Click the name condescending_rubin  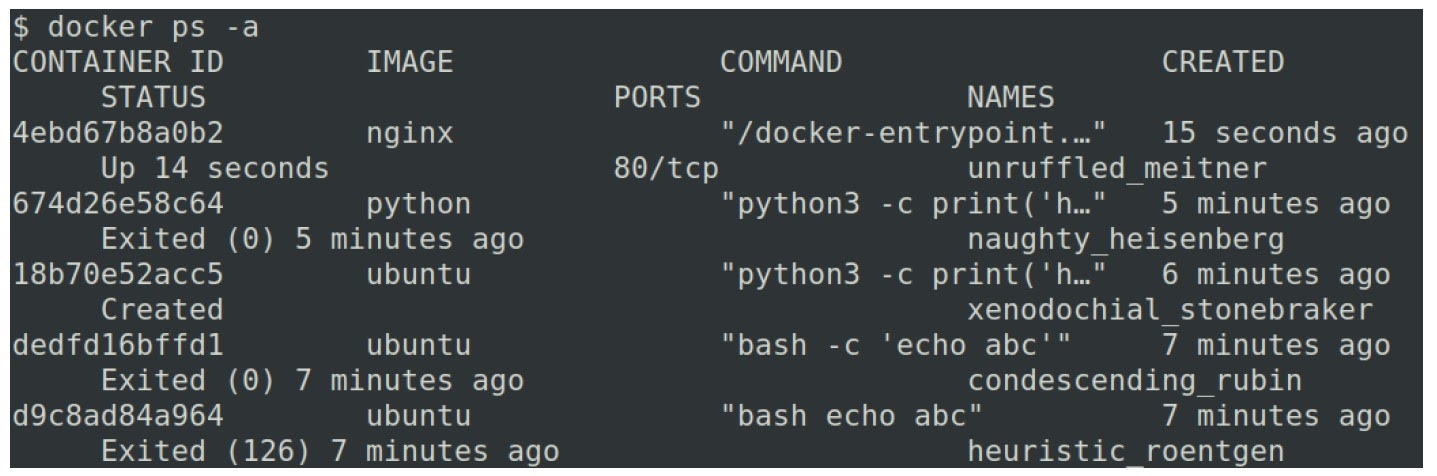(1134, 382)
